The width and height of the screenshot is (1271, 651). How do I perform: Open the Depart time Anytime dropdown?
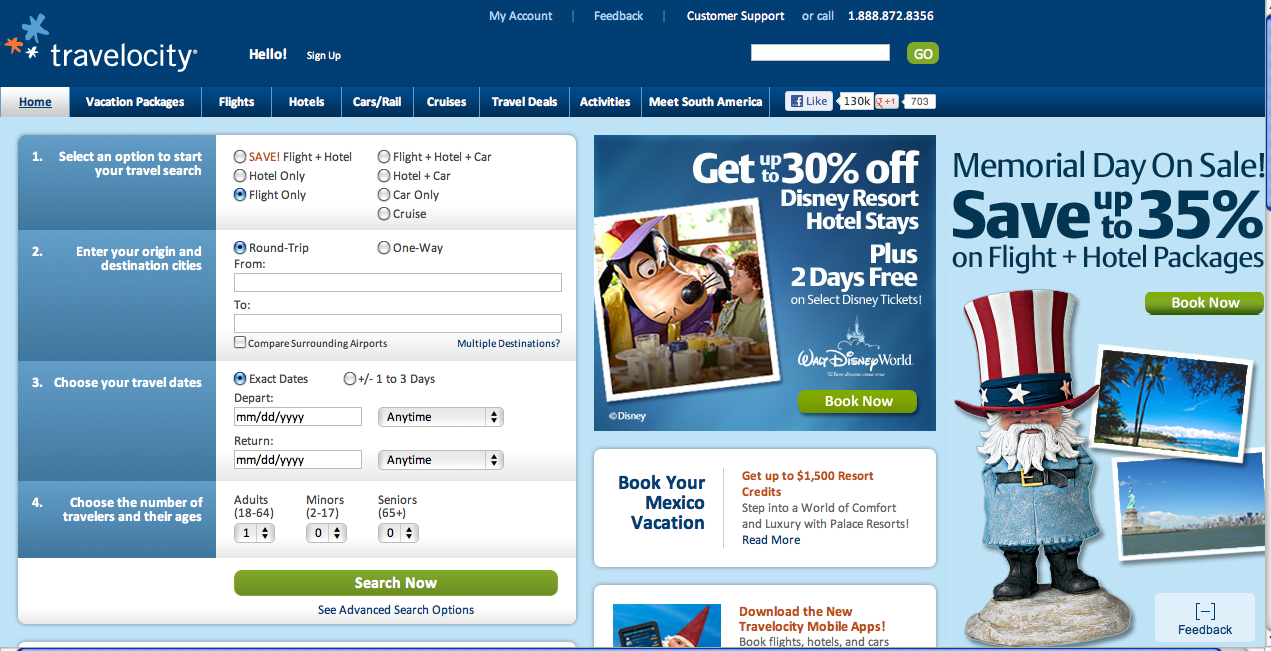point(440,417)
